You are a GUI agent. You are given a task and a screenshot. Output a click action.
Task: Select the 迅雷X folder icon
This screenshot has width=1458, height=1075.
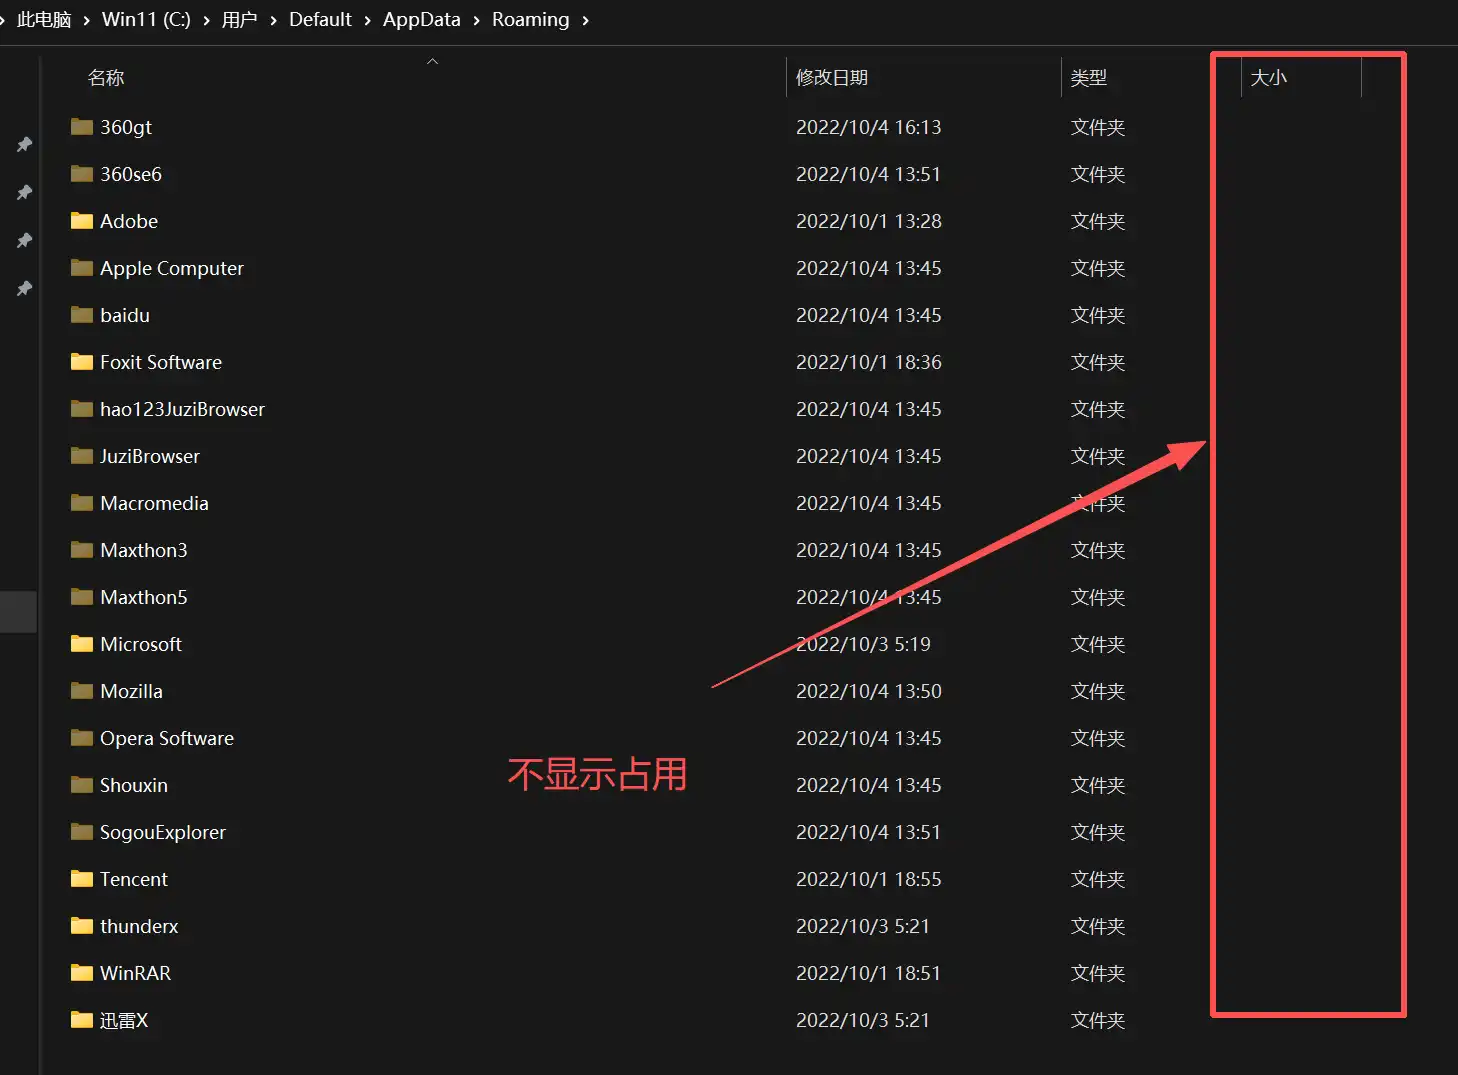[x=82, y=1020]
